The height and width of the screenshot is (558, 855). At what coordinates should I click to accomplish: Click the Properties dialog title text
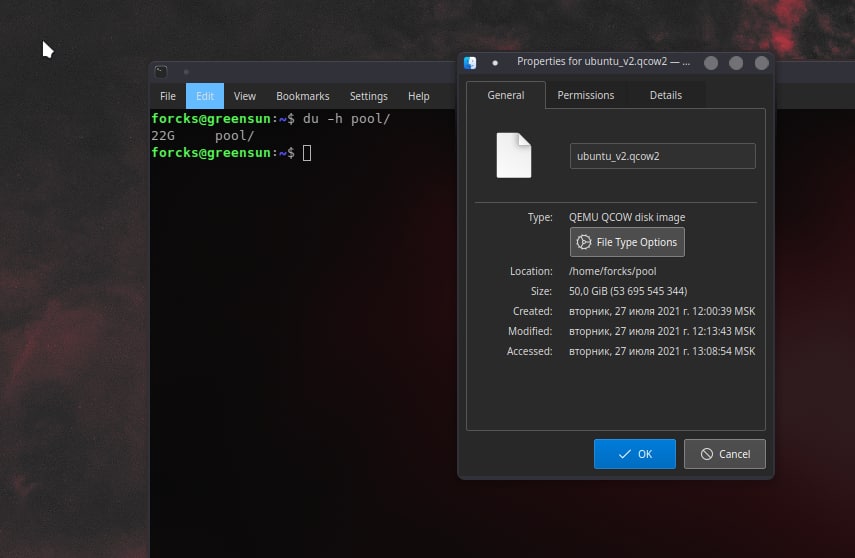pos(603,62)
